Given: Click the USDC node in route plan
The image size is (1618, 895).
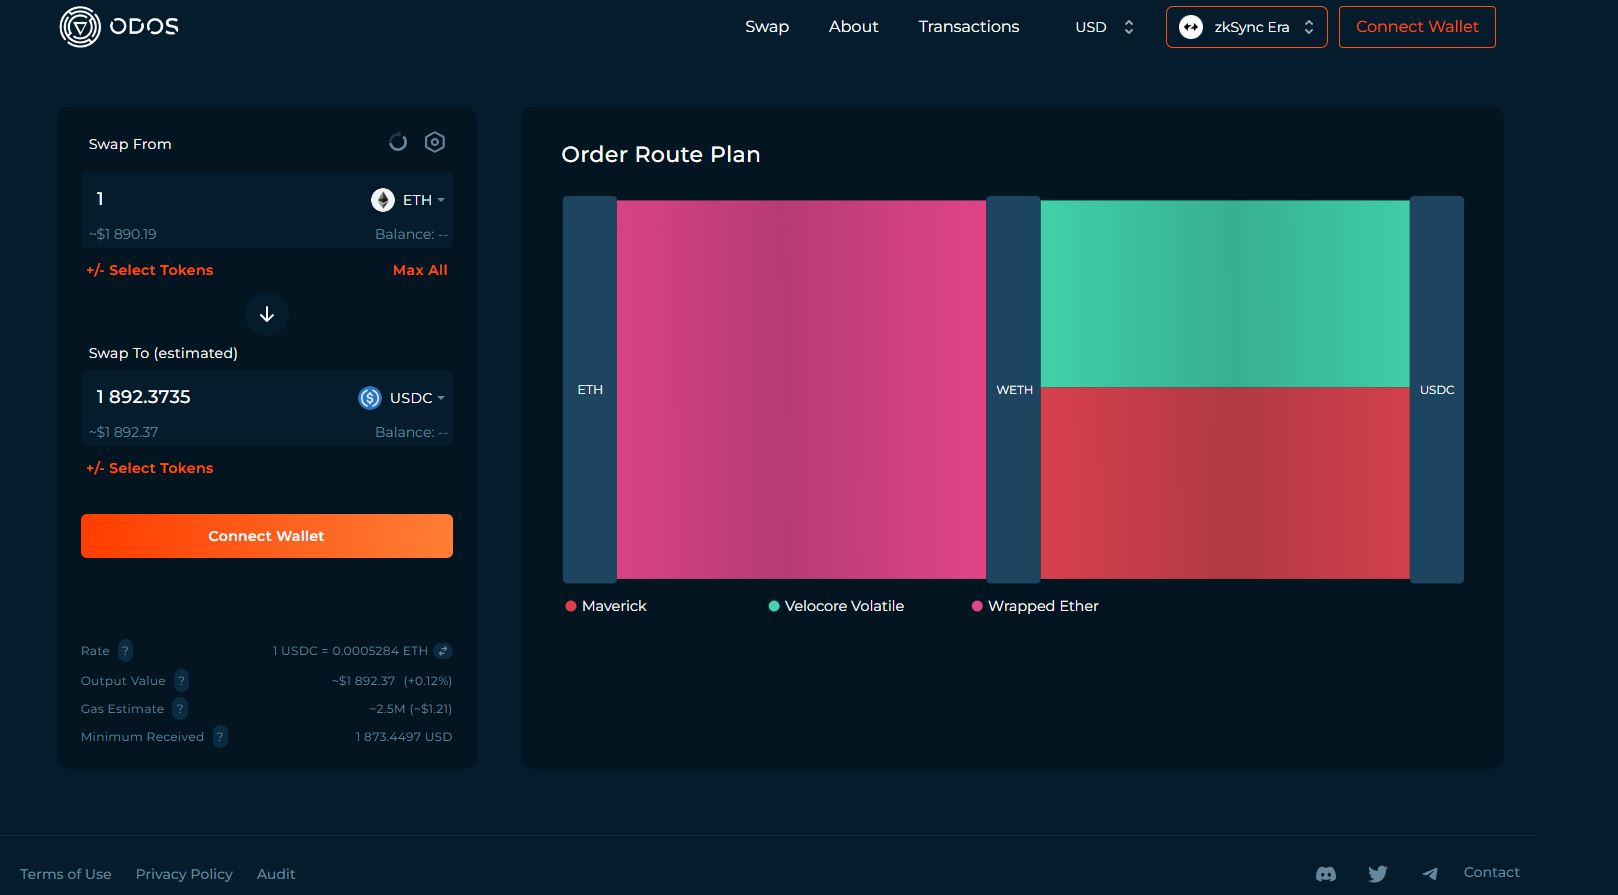Looking at the screenshot, I should (x=1437, y=390).
